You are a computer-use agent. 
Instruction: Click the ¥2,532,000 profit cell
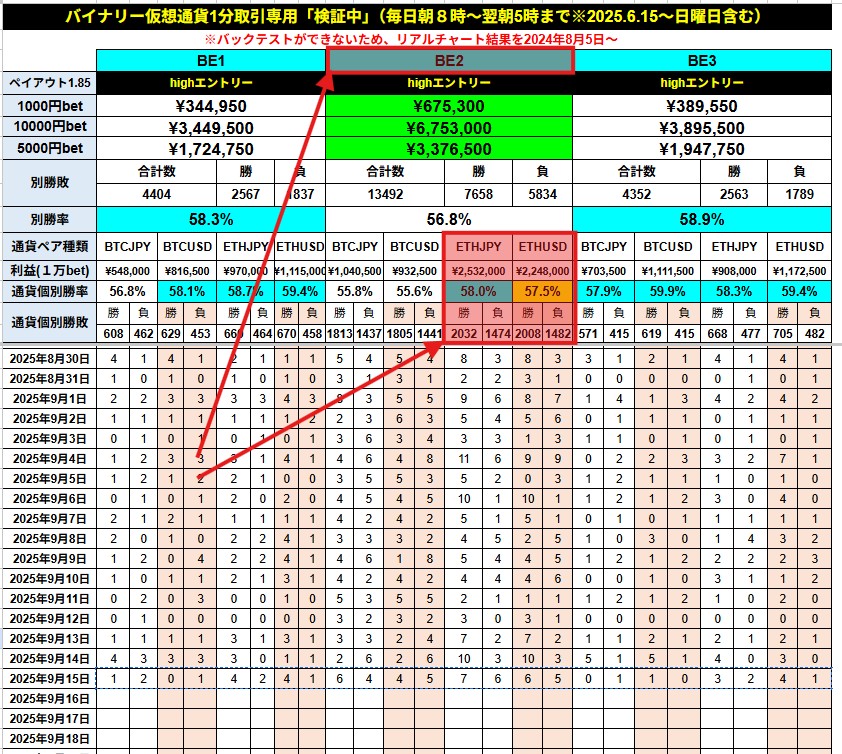point(478,271)
